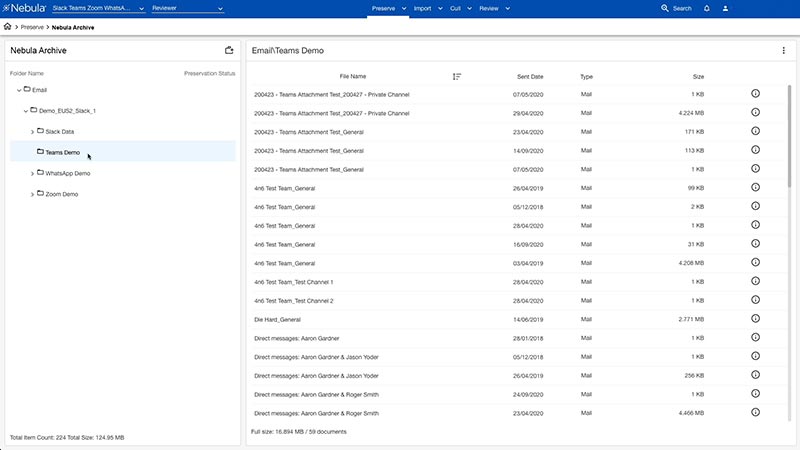The image size is (800, 450).
Task: Show info for 31 KB 4n6 Test Team file
Action: [x=756, y=243]
